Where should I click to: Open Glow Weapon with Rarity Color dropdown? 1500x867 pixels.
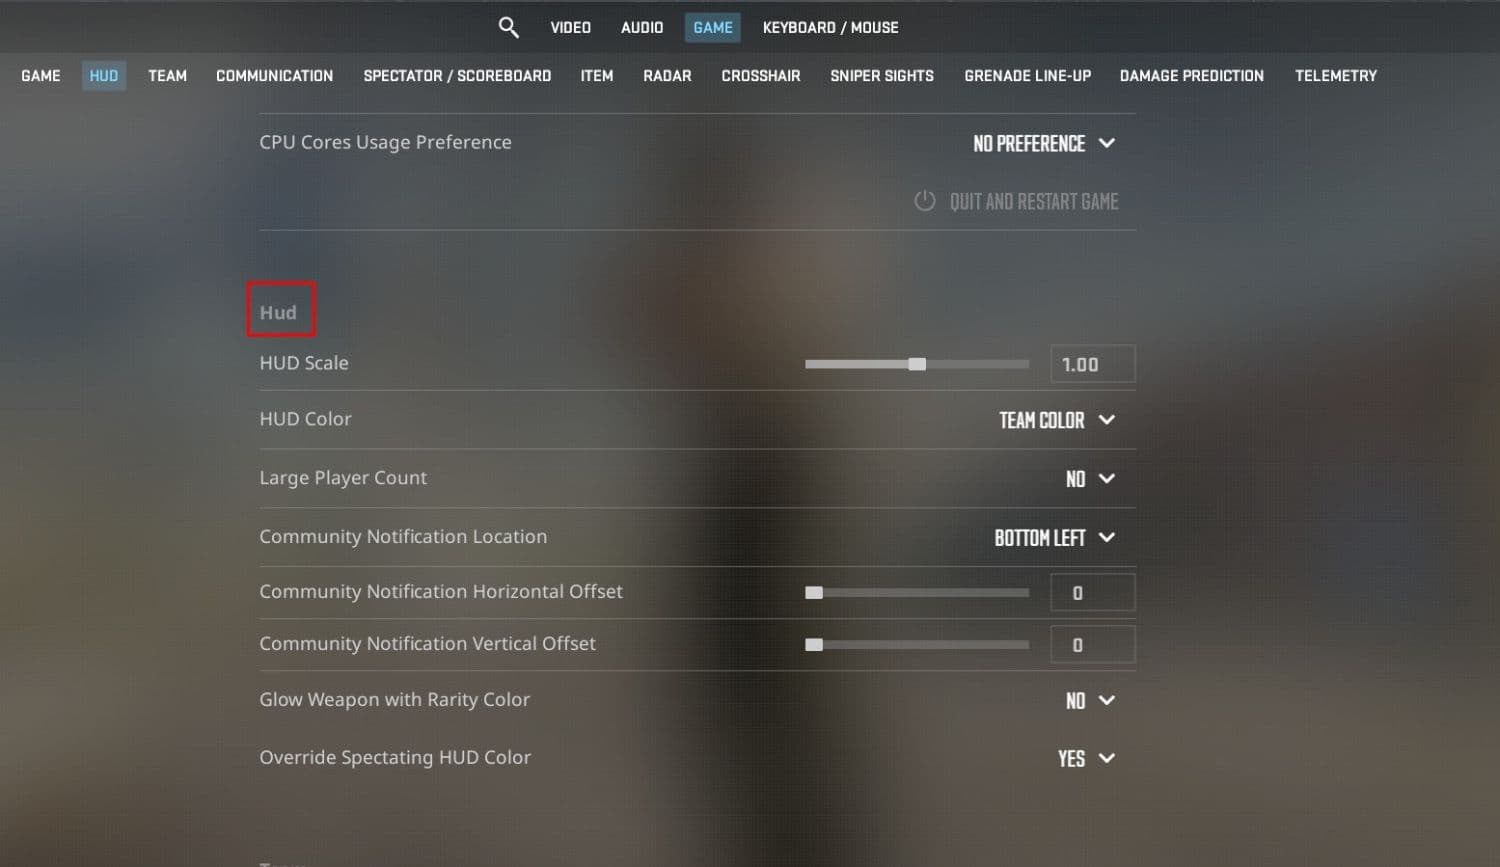point(1090,701)
